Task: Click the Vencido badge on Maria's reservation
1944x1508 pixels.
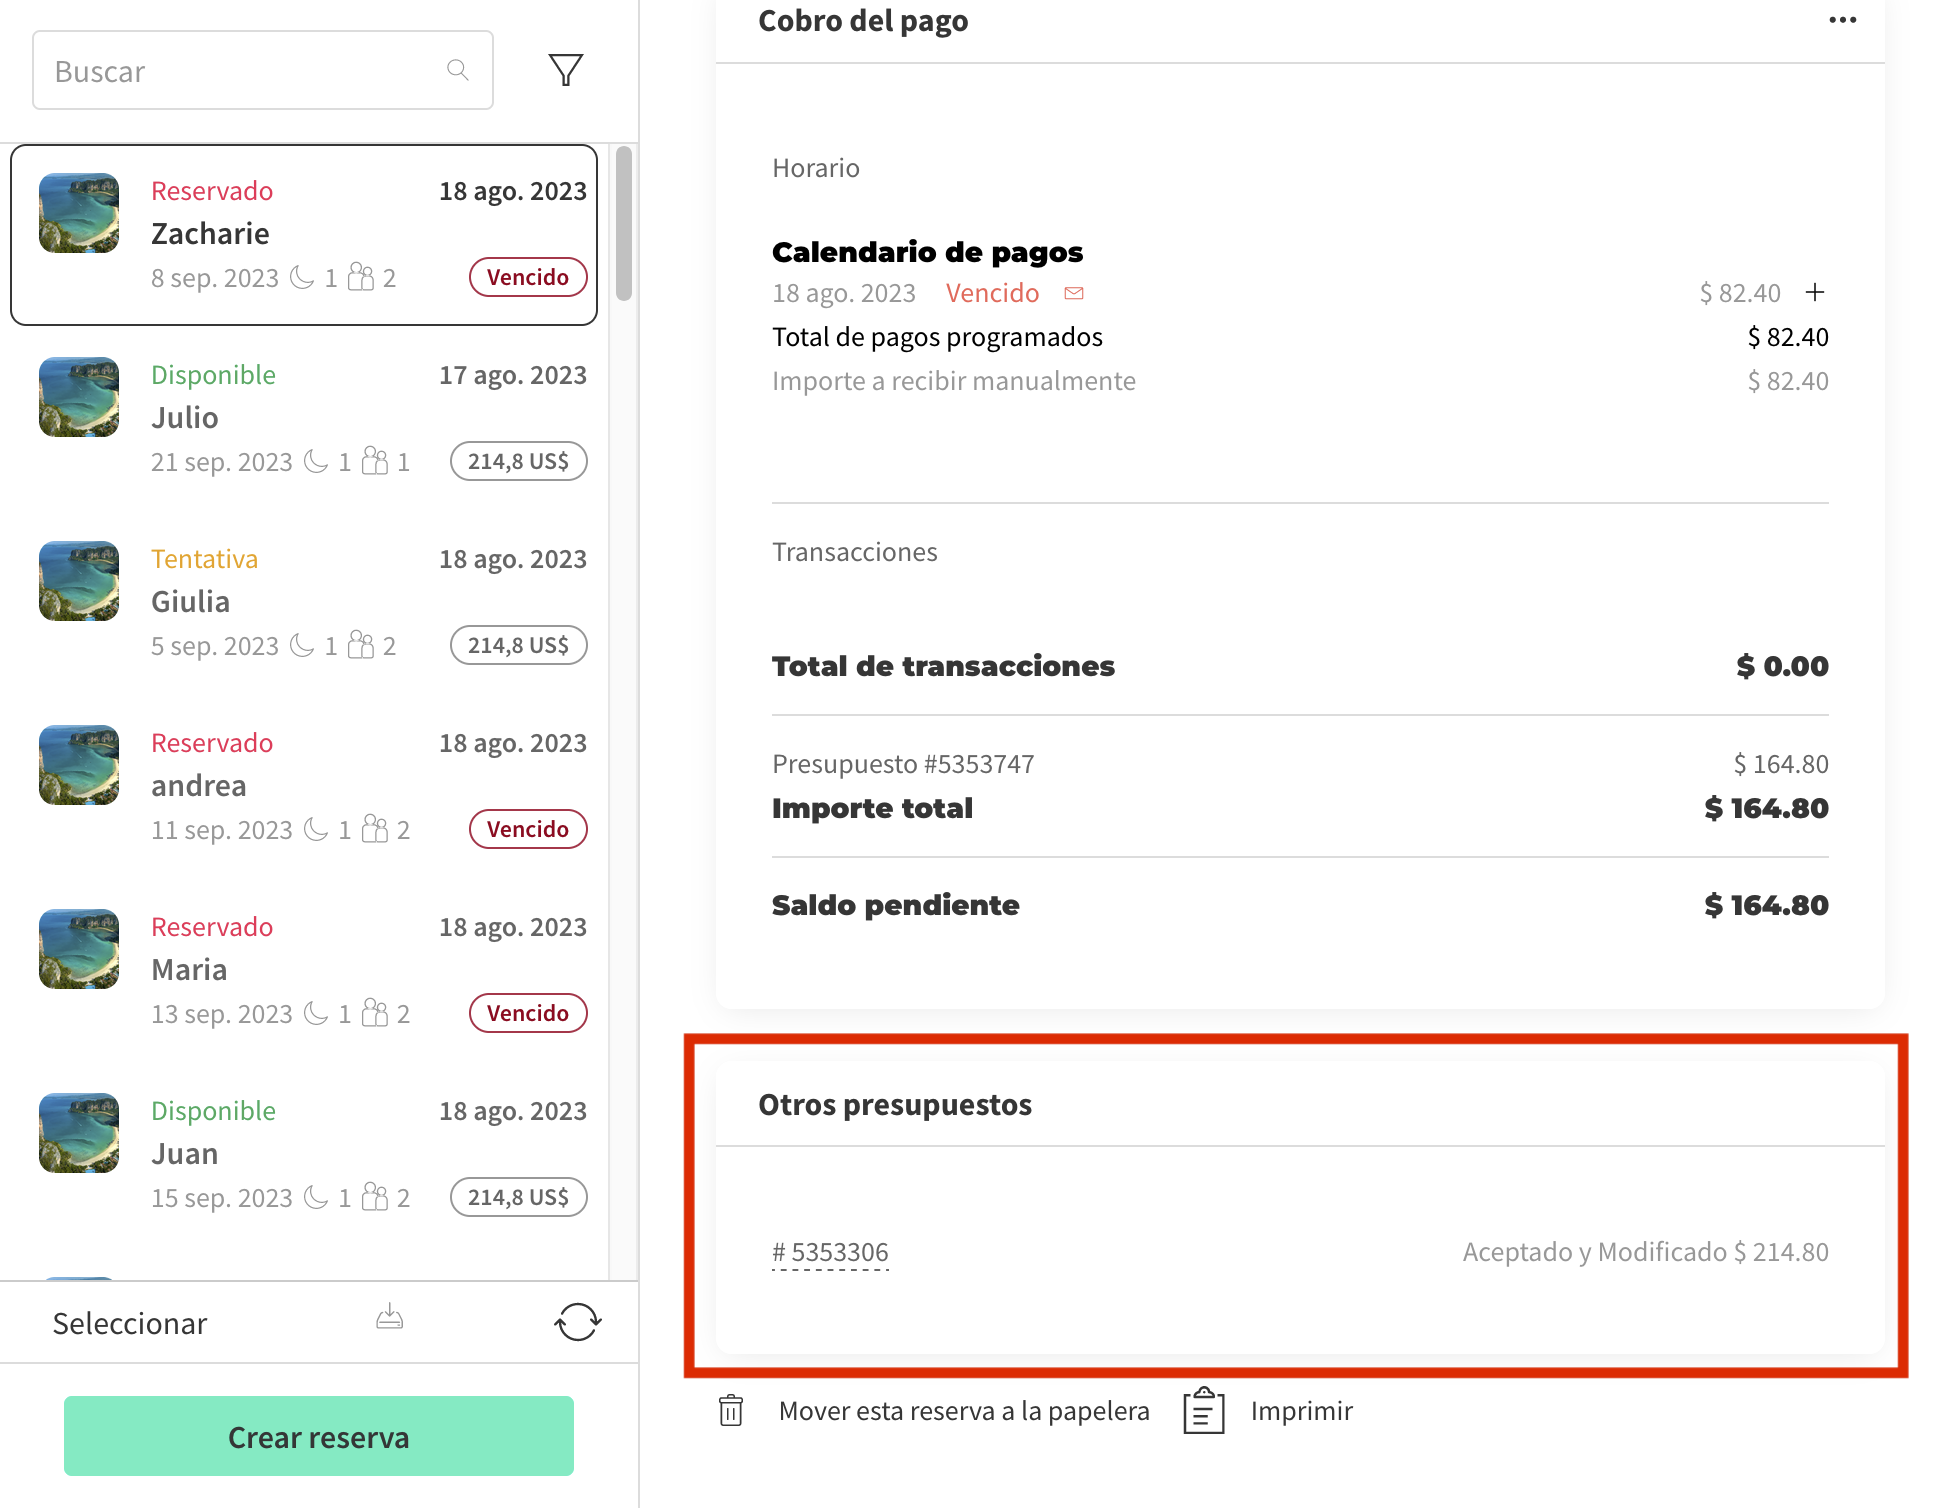Action: [x=528, y=1013]
